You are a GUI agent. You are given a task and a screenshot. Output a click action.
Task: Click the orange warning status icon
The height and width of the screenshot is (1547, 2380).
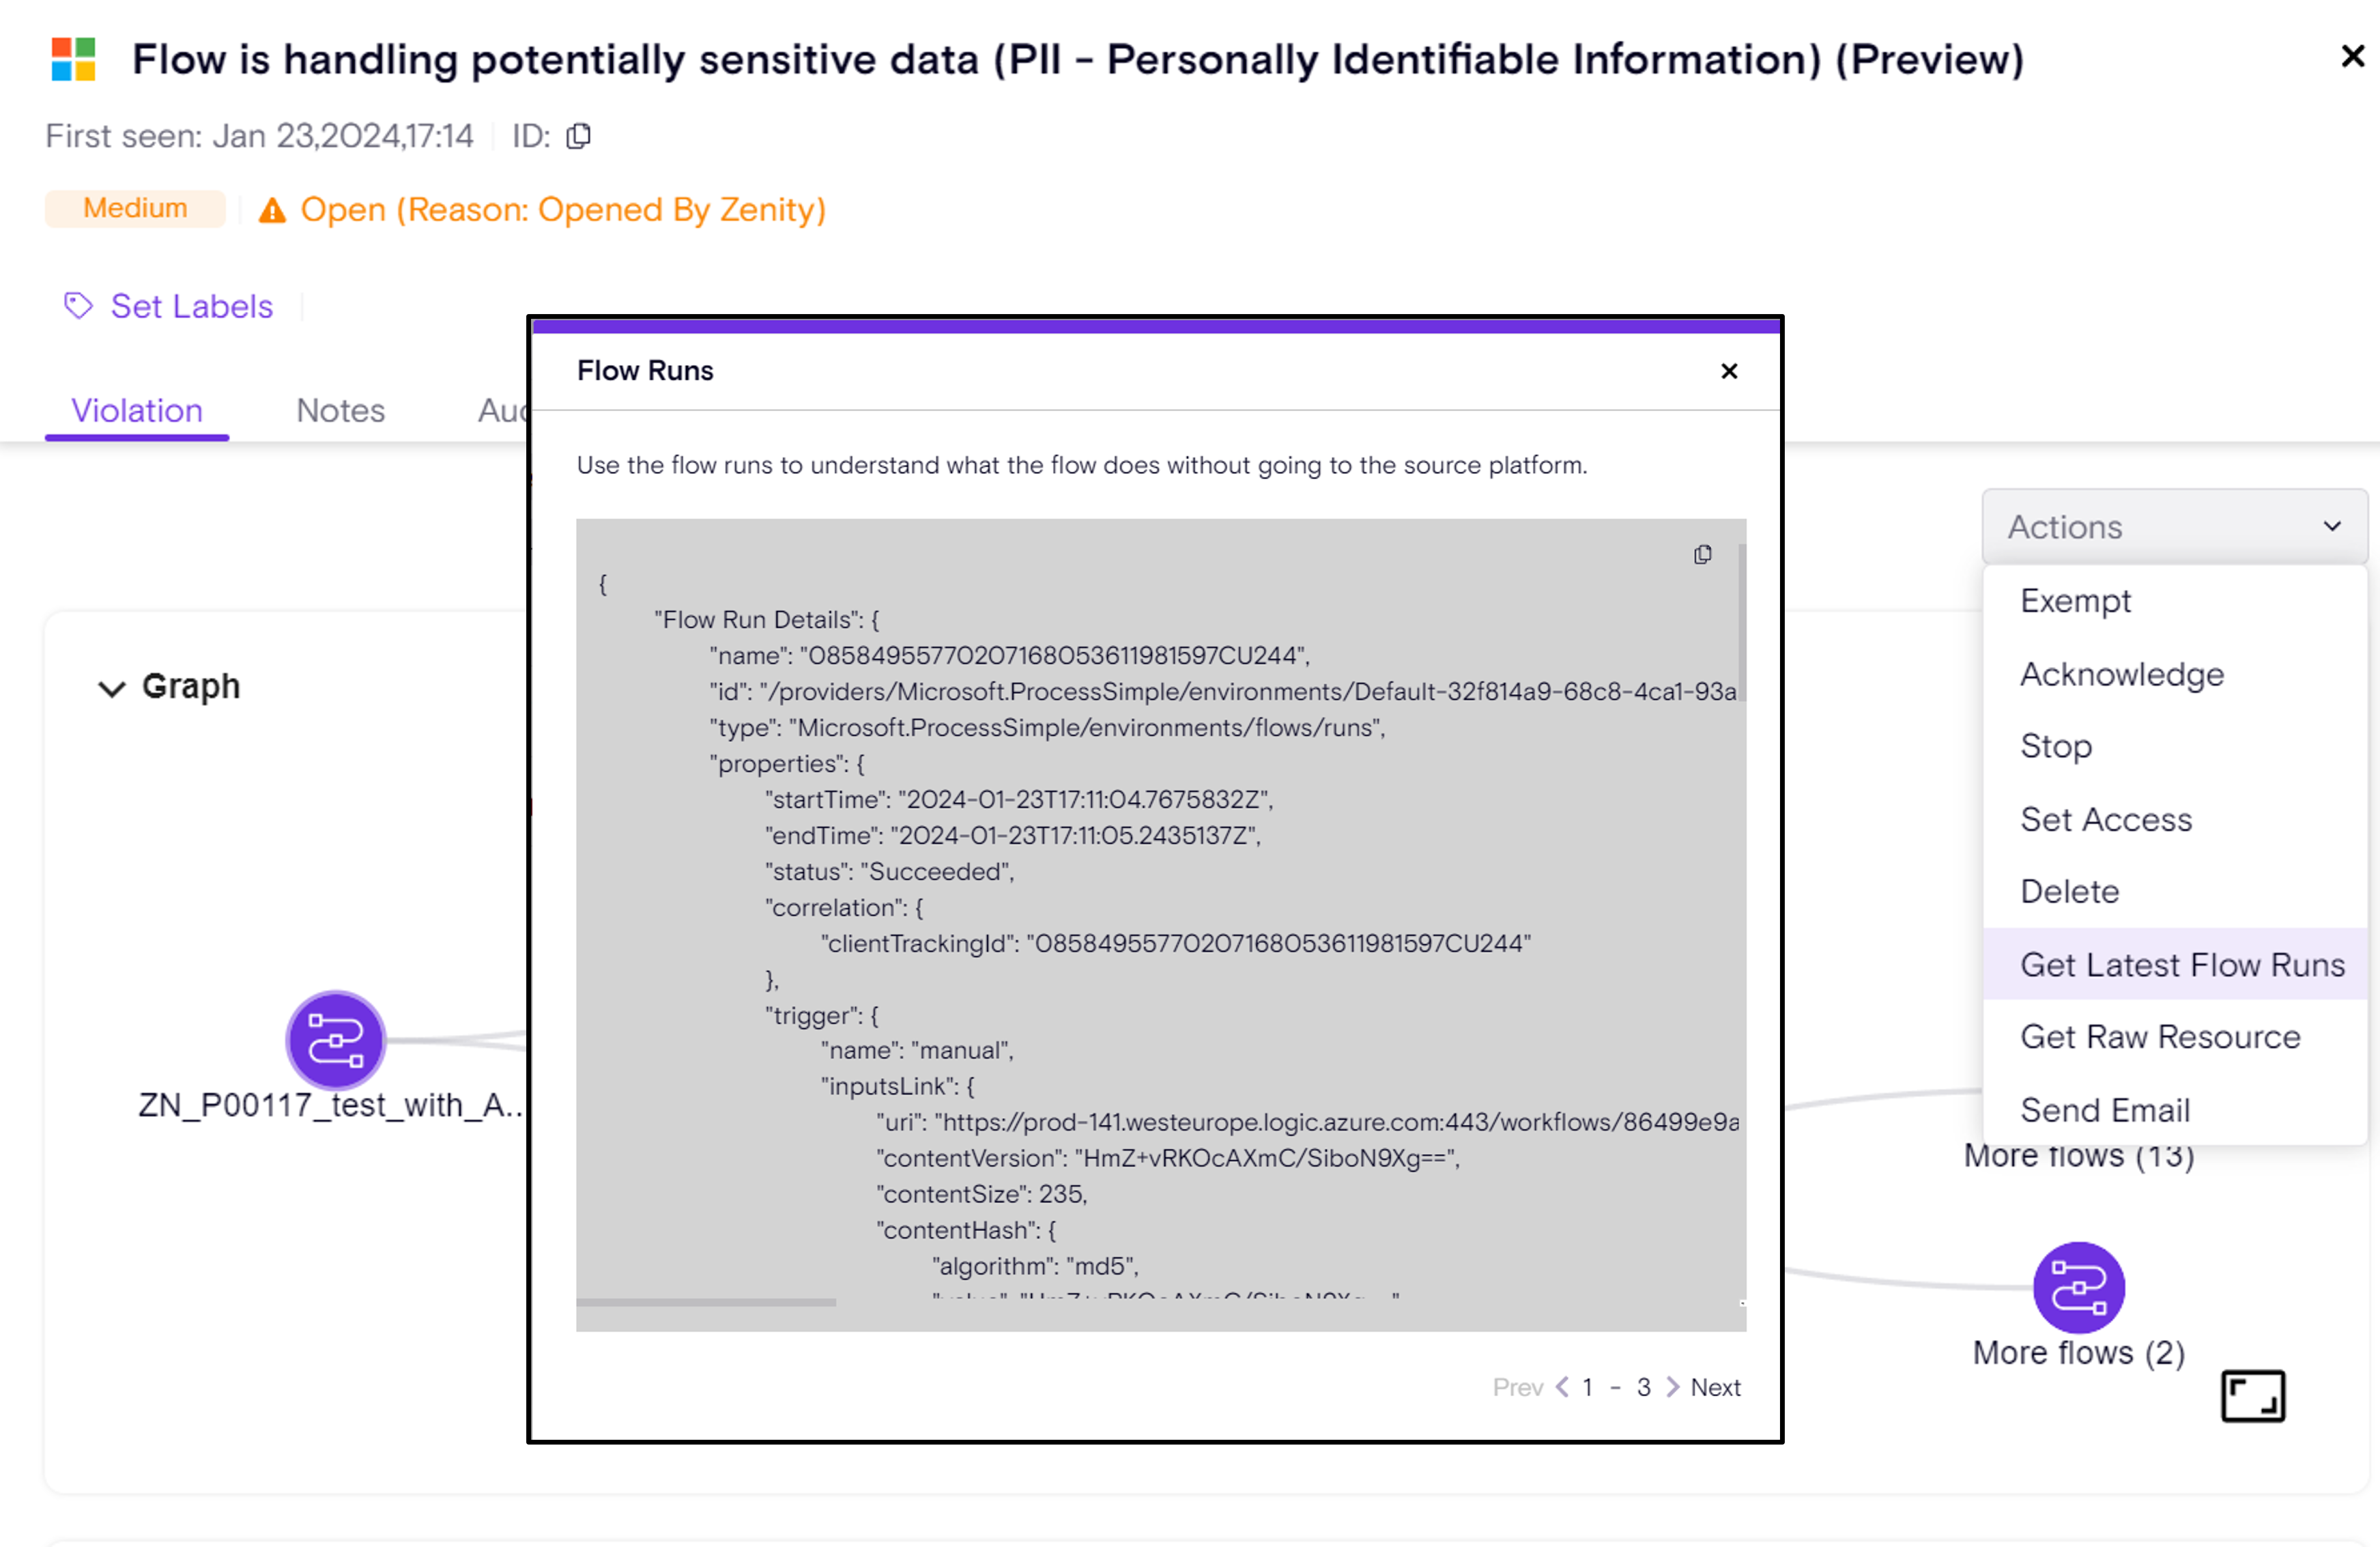[272, 210]
